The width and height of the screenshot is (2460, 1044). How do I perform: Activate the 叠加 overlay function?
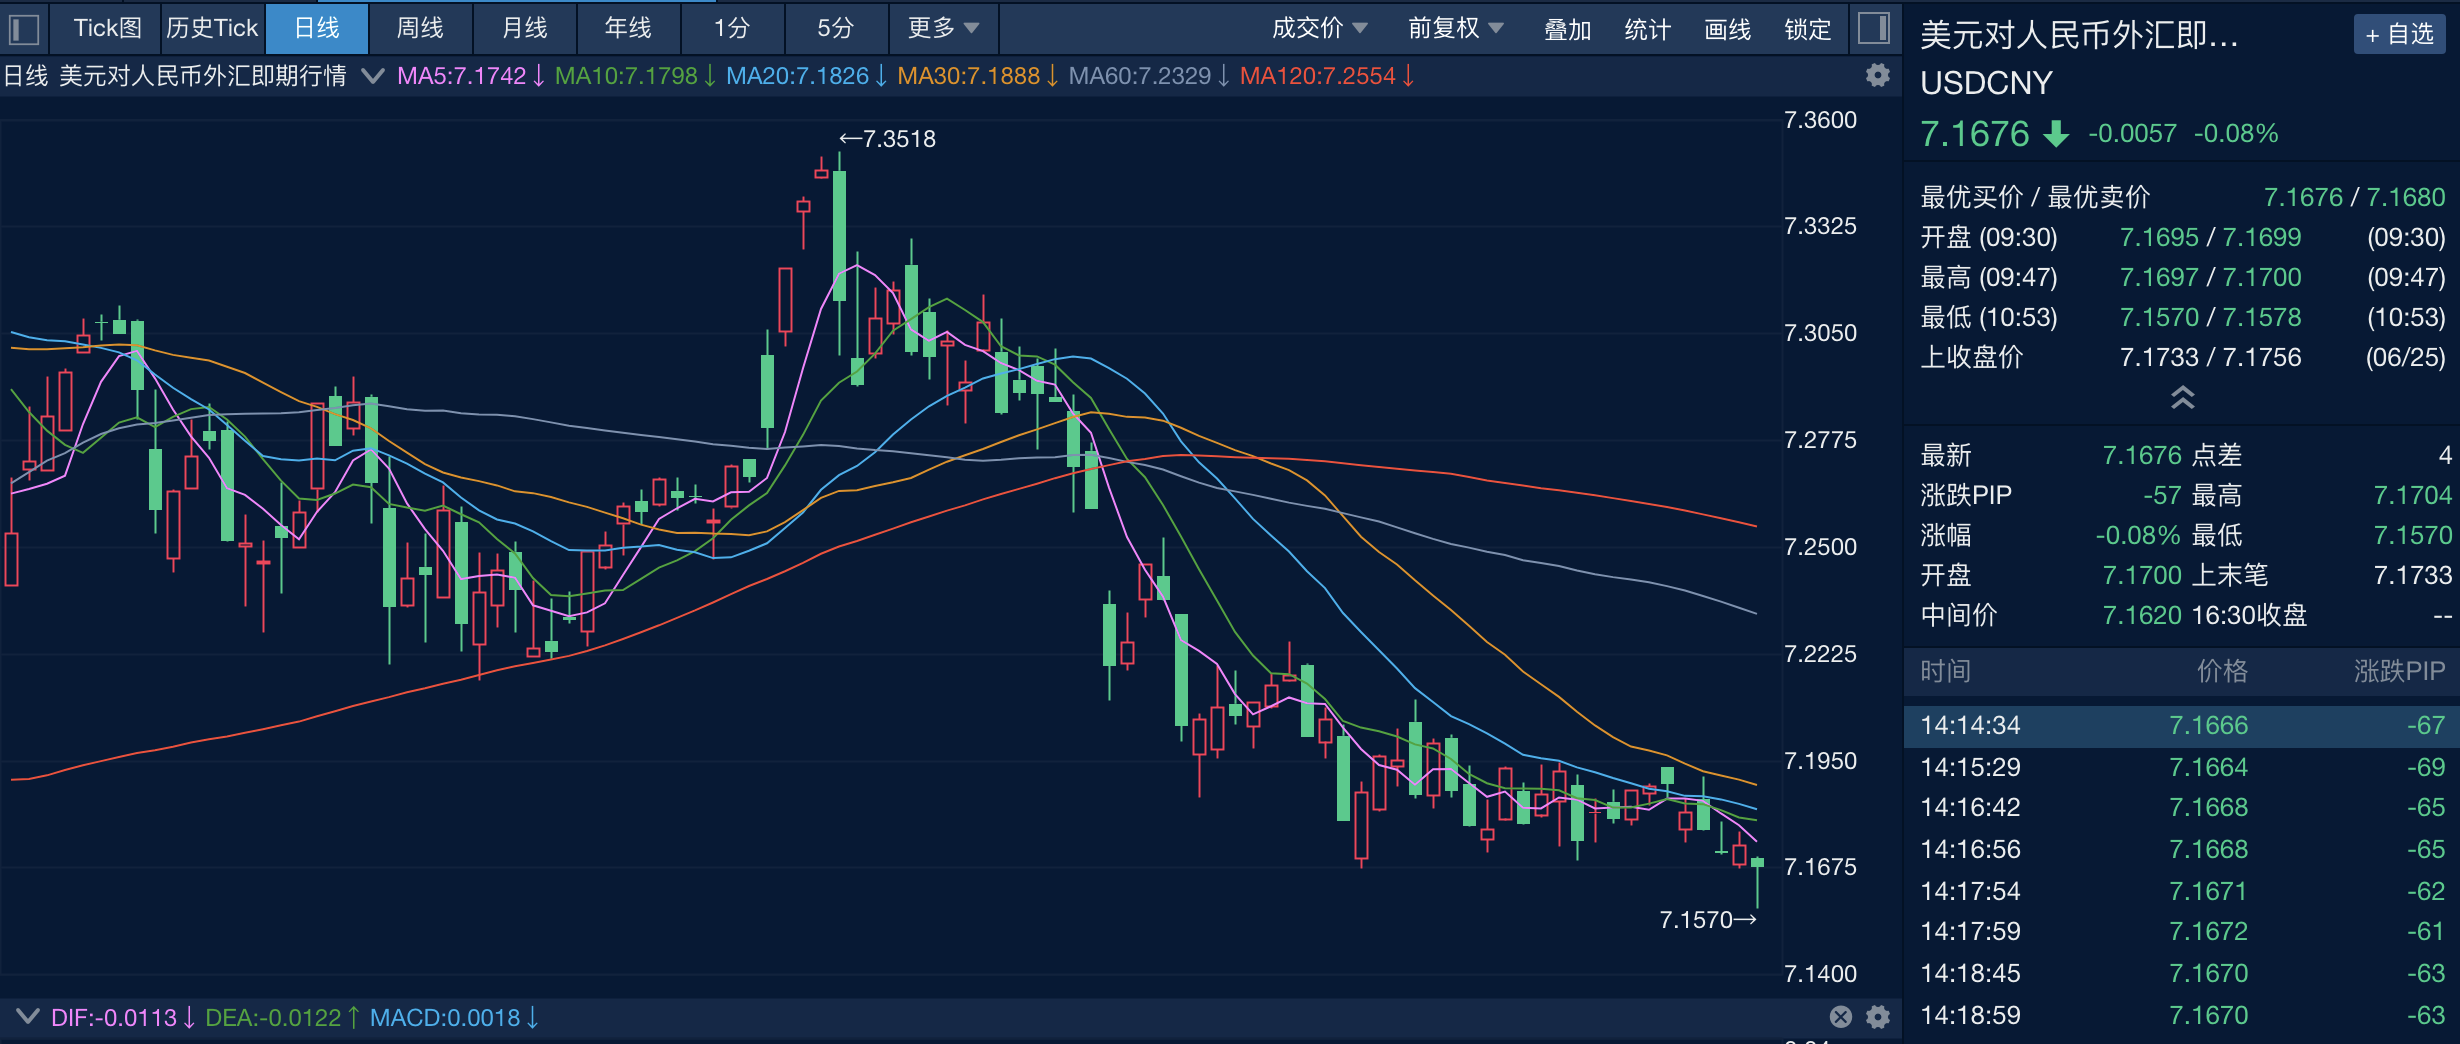click(x=1567, y=28)
